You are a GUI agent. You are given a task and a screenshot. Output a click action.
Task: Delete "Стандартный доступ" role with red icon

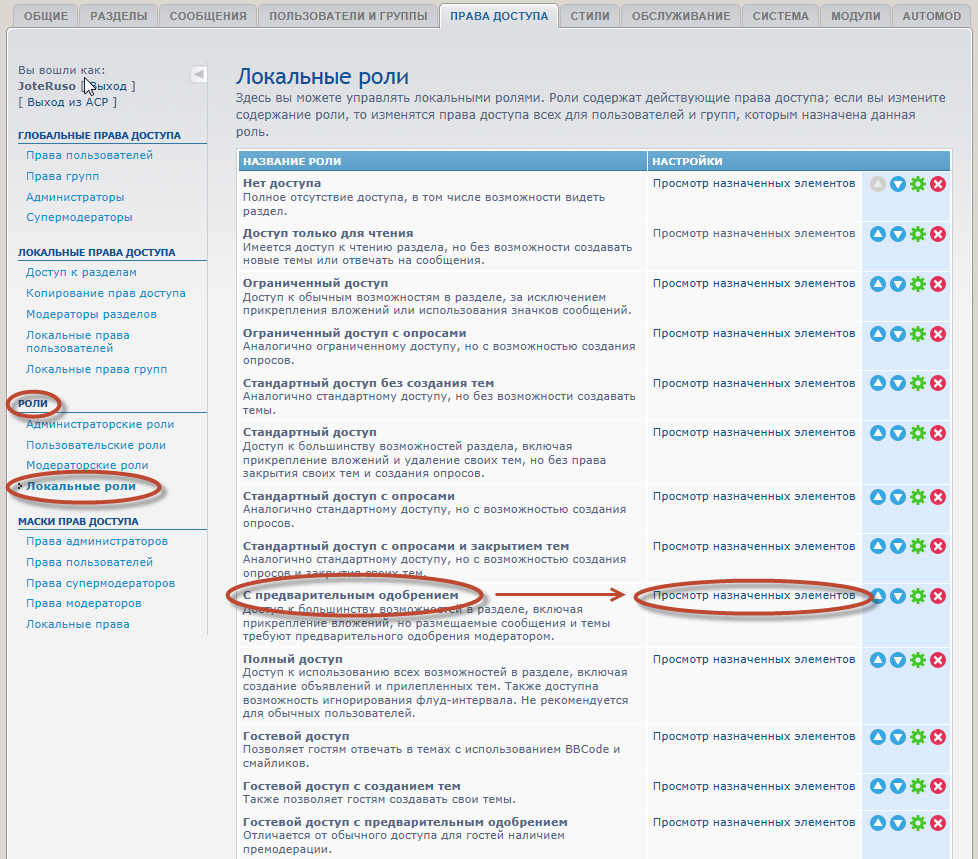(938, 433)
